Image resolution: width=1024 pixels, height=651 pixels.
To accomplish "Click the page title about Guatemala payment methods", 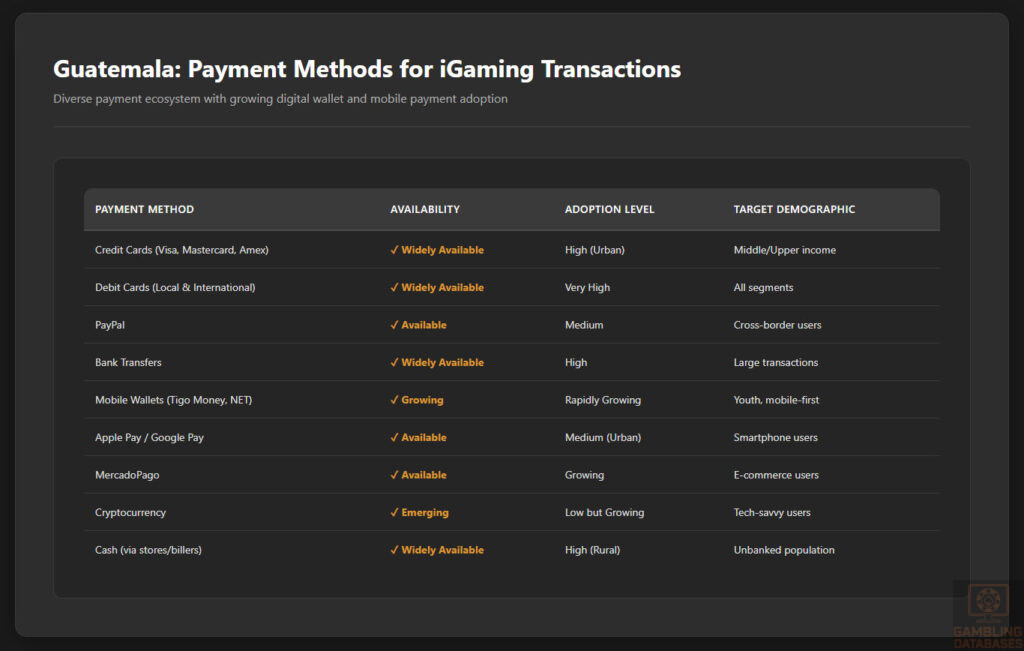I will click(x=366, y=69).
